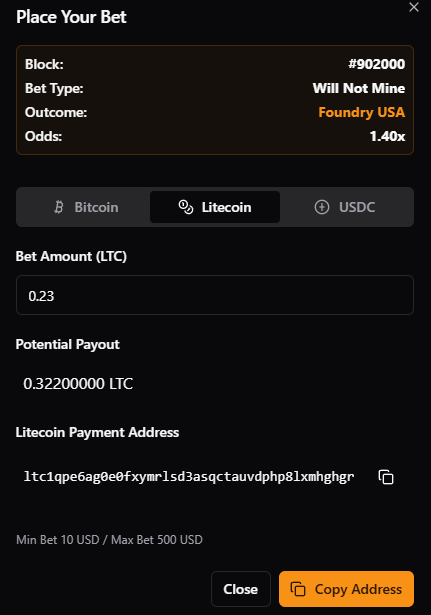Click the orange Copy Address button
The image size is (431, 615).
[x=346, y=589]
